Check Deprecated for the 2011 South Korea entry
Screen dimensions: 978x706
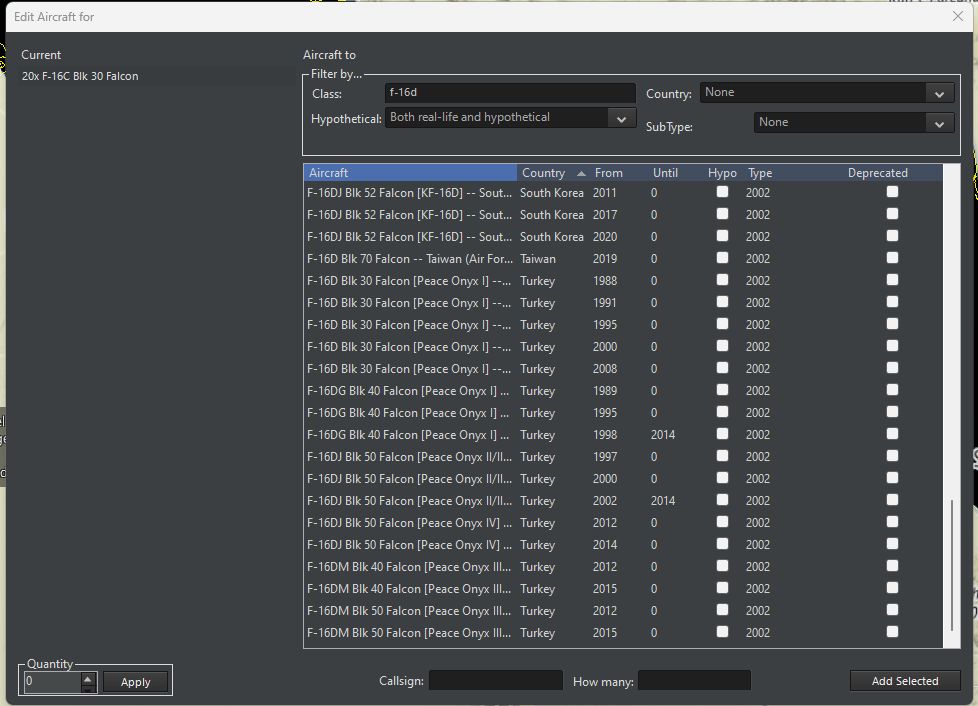pos(892,192)
